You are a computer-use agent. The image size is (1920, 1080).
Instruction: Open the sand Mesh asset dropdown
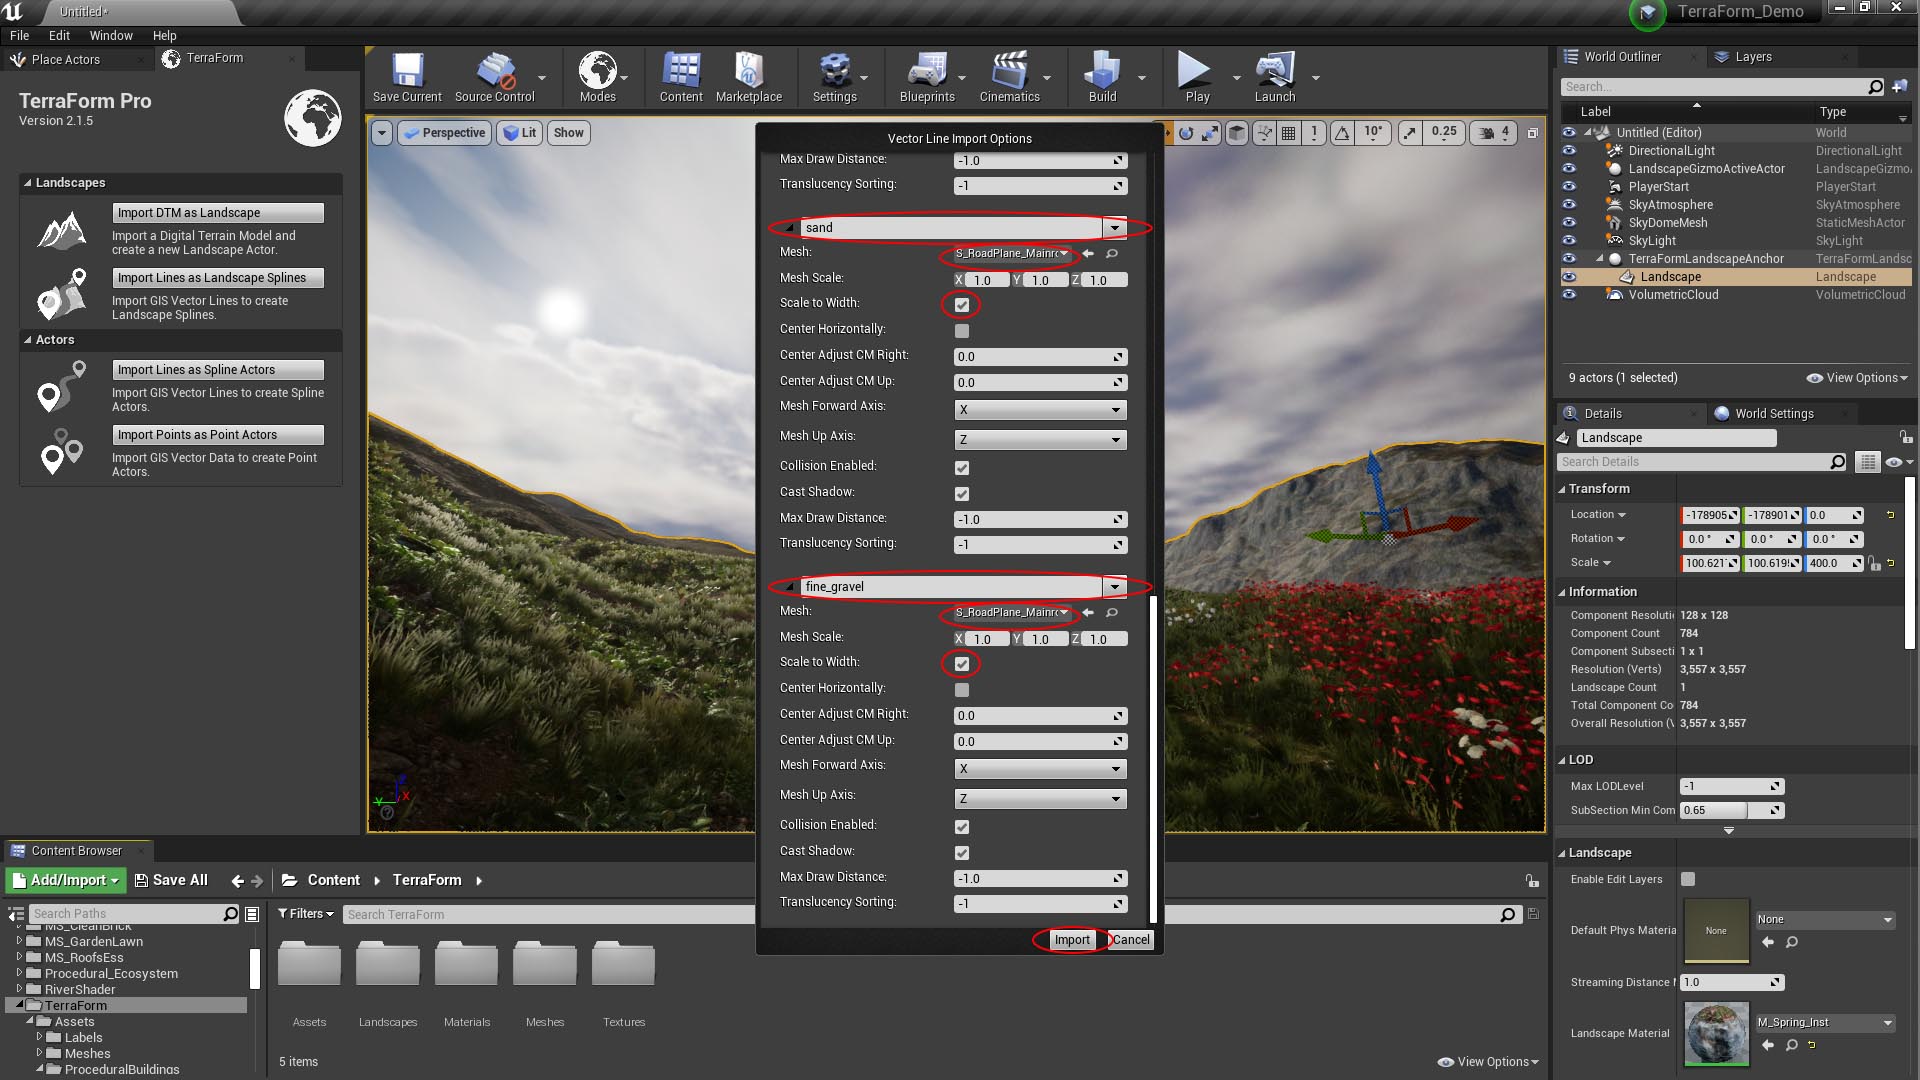click(1012, 254)
